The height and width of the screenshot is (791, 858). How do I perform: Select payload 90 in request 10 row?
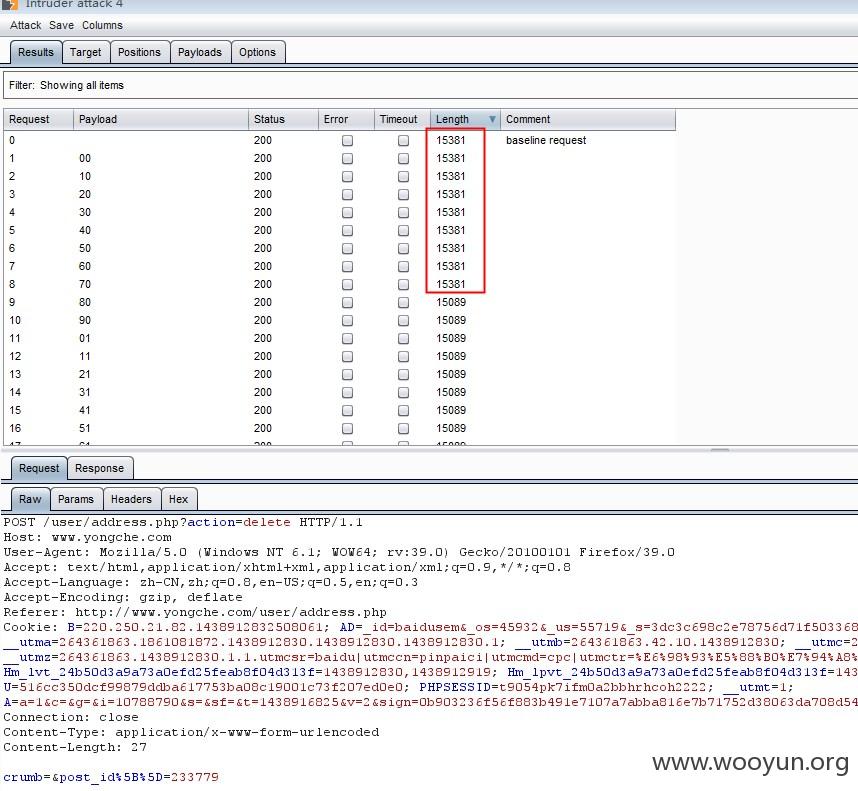85,321
